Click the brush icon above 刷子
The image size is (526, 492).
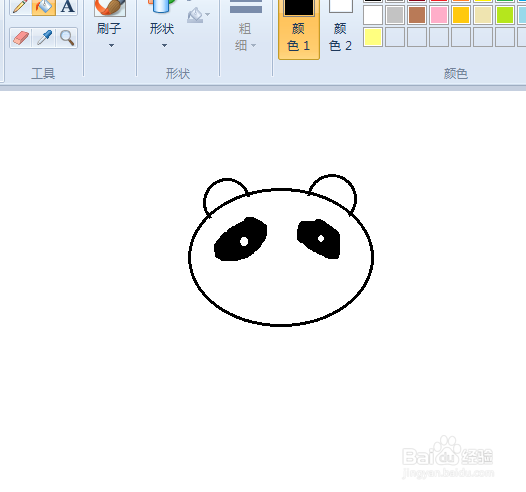pos(110,8)
